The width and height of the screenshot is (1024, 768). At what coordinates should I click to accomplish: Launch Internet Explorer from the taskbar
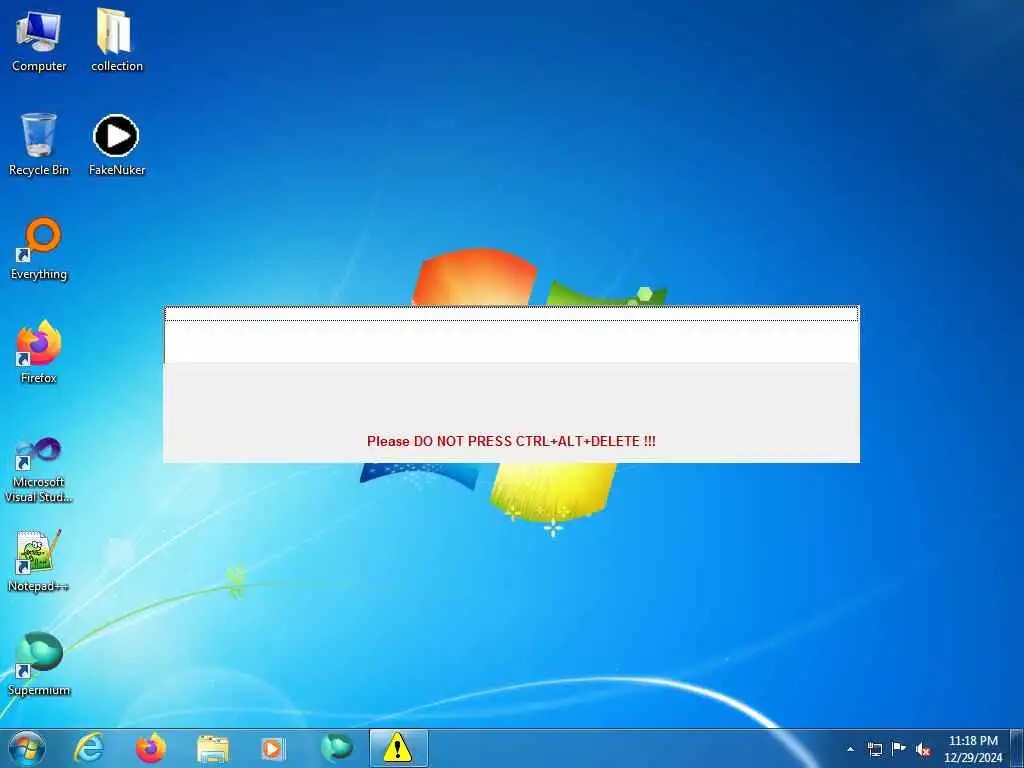coord(89,748)
